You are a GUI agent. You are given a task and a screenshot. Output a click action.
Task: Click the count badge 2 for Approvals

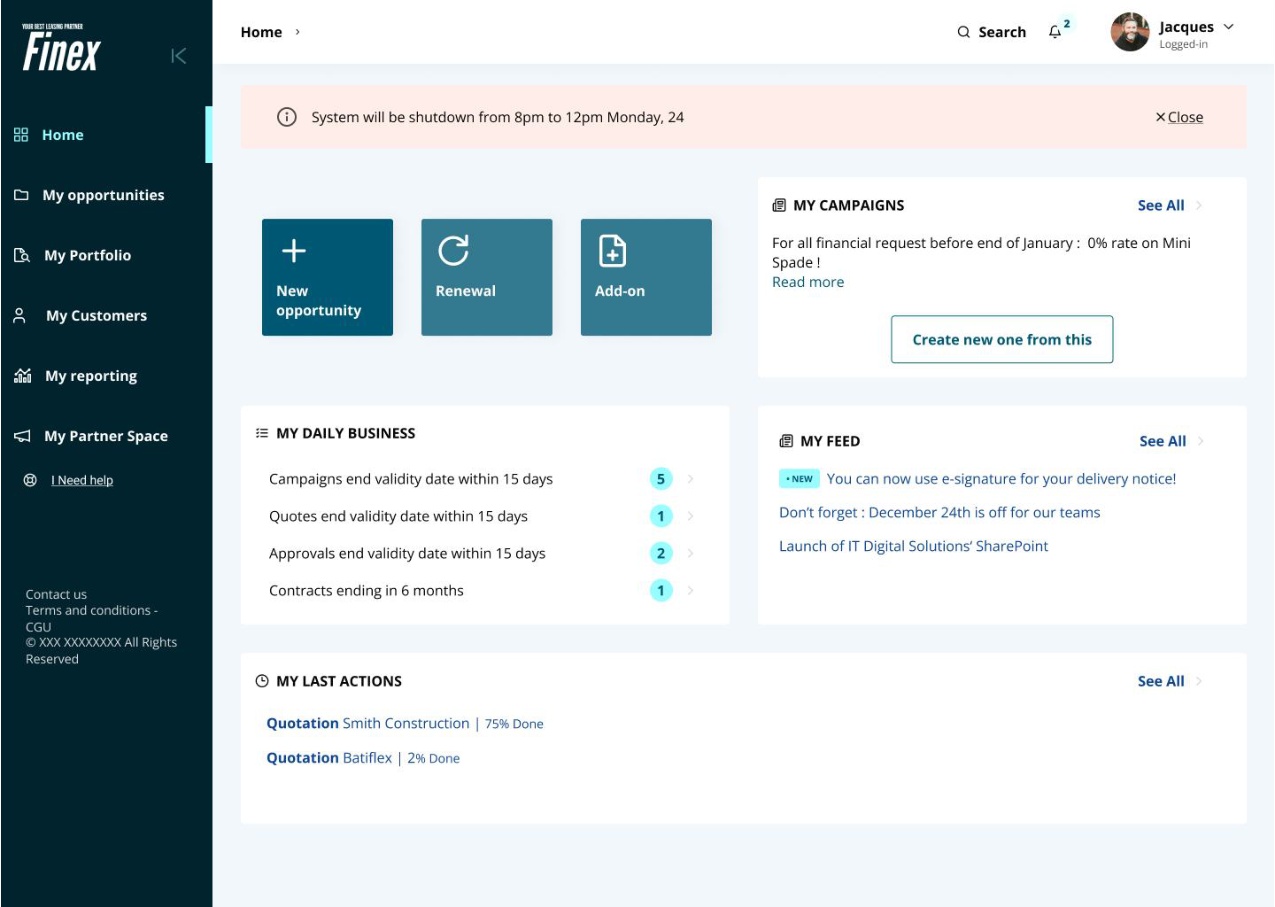tap(660, 553)
